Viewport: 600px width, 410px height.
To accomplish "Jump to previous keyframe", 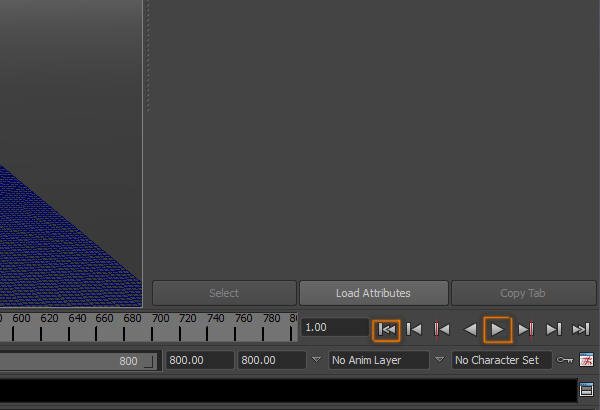I will pos(441,329).
